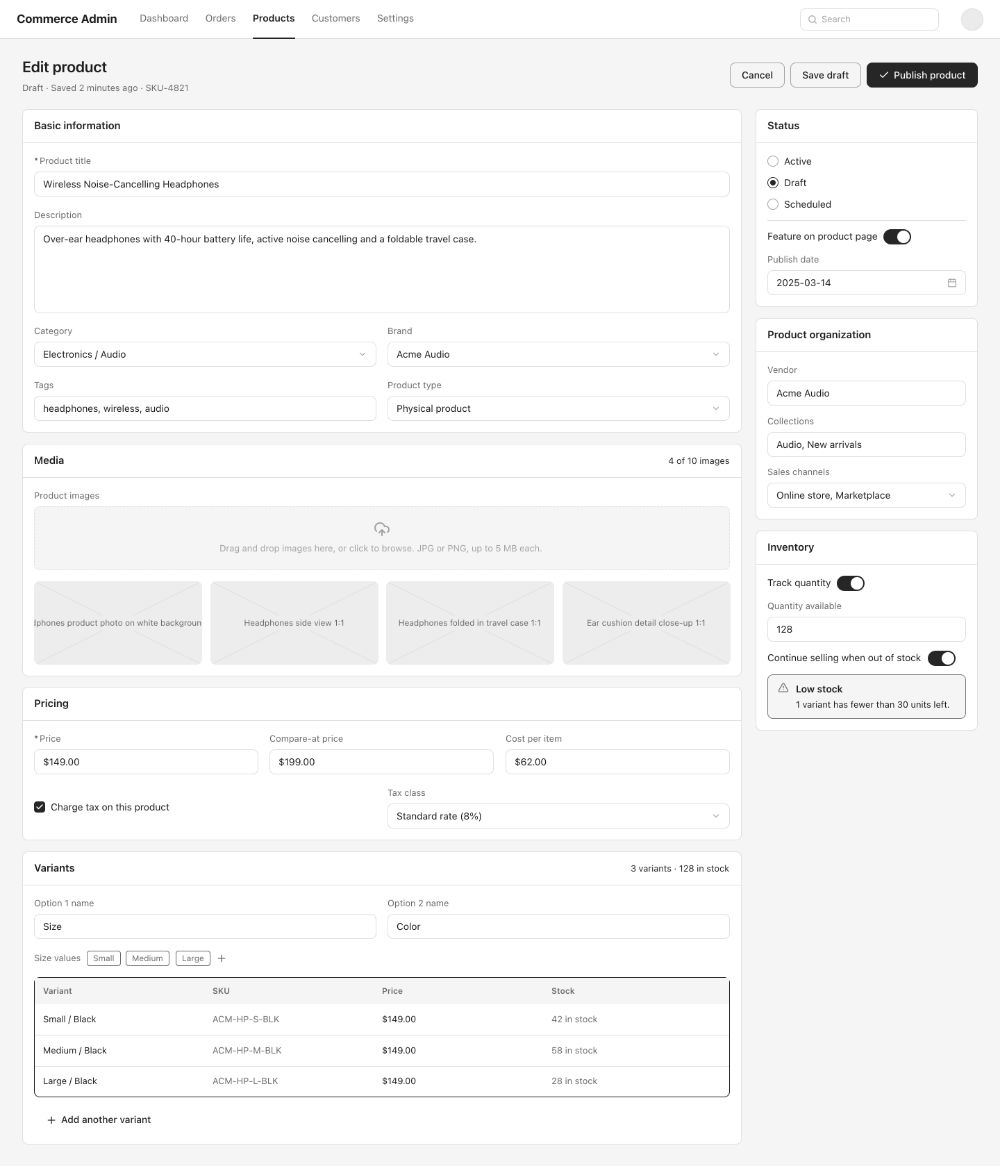Click the Stock column header
The height and width of the screenshot is (1166, 1000).
[563, 991]
